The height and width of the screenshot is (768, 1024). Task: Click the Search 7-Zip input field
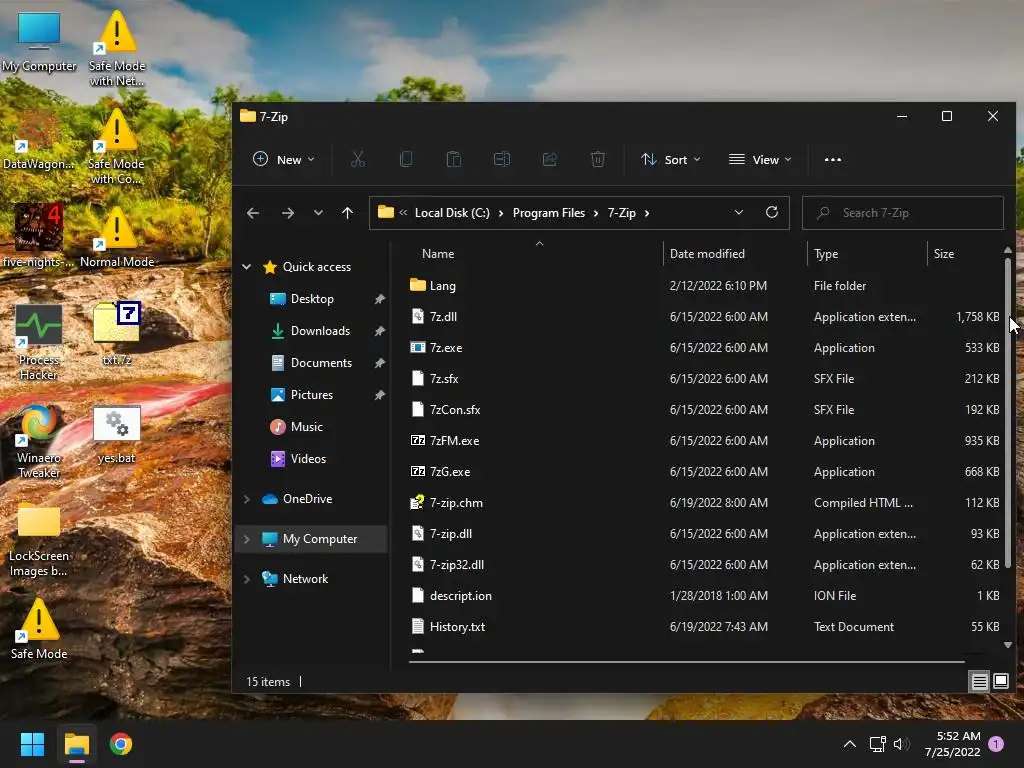pos(903,213)
